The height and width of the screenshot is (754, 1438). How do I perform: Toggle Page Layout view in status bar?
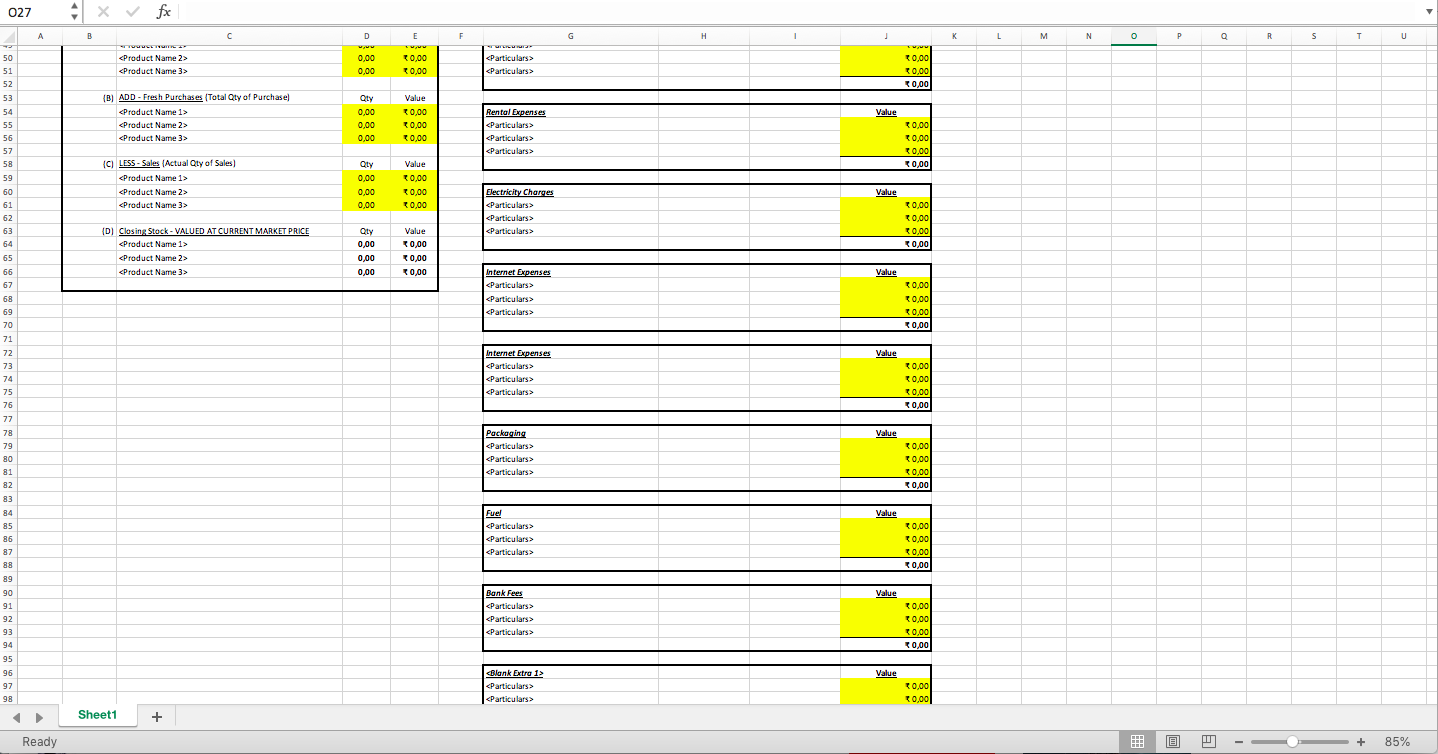click(x=1172, y=741)
